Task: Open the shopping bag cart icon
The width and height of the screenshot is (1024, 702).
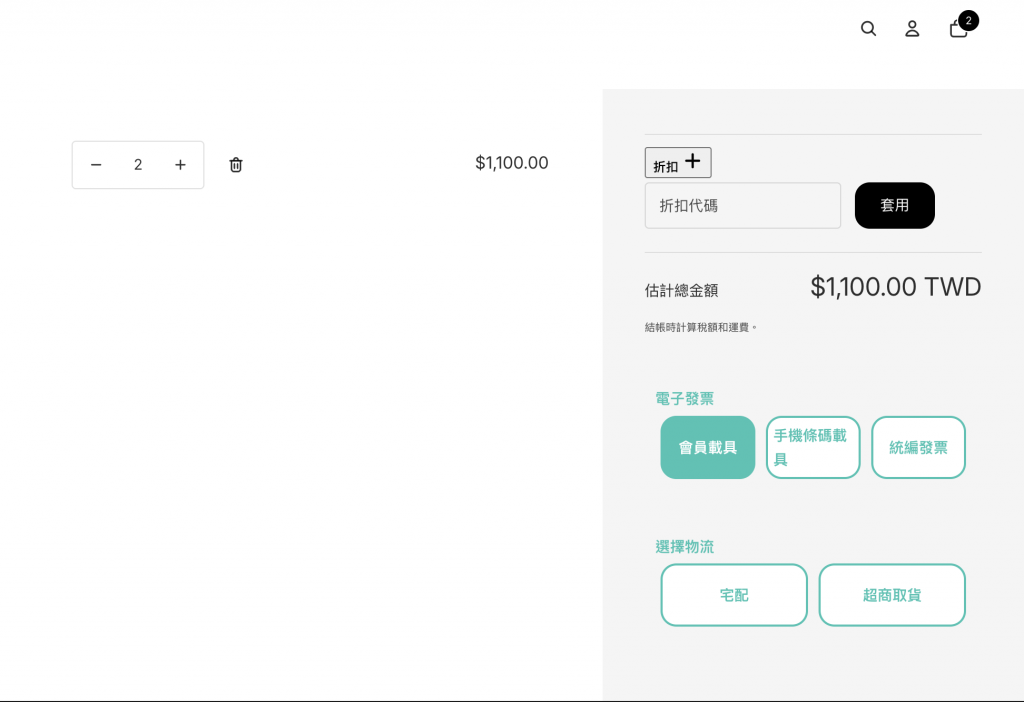Action: 957,29
